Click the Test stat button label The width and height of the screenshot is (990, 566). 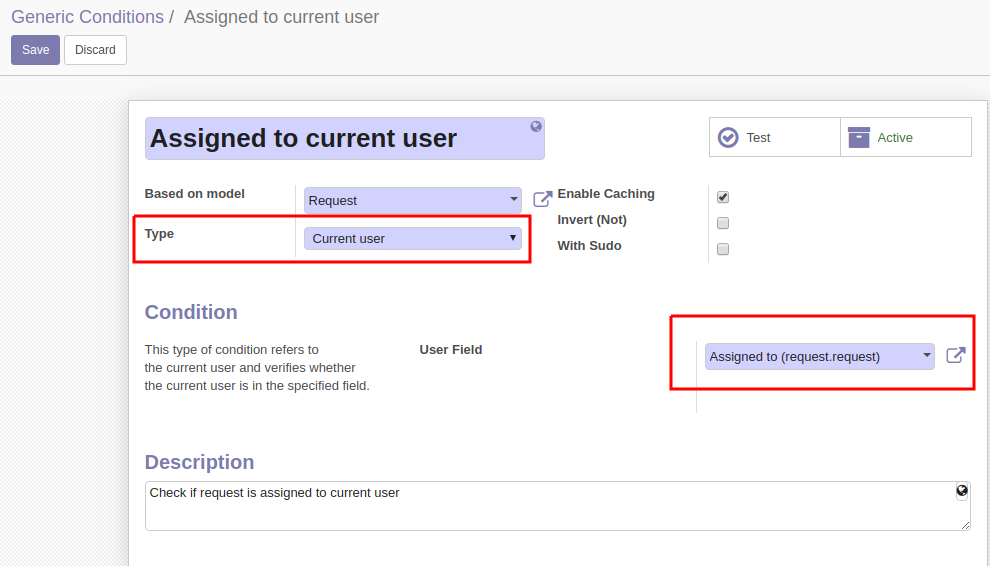(x=758, y=138)
